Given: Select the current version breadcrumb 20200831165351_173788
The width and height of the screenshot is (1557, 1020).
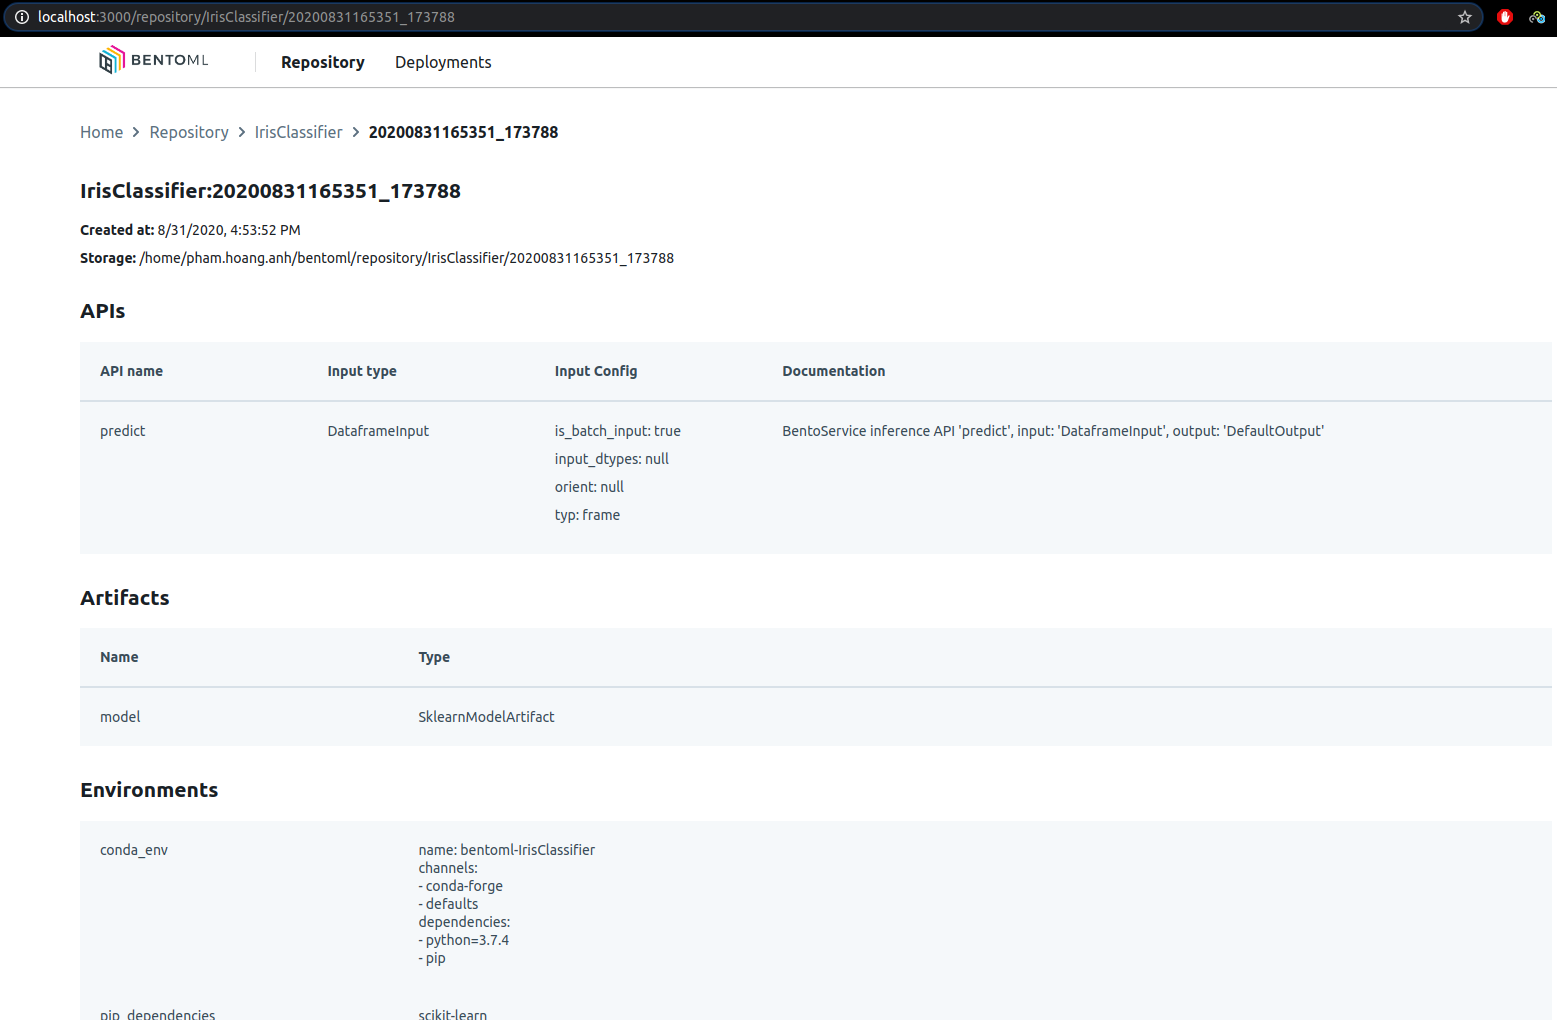Looking at the screenshot, I should pos(463,132).
